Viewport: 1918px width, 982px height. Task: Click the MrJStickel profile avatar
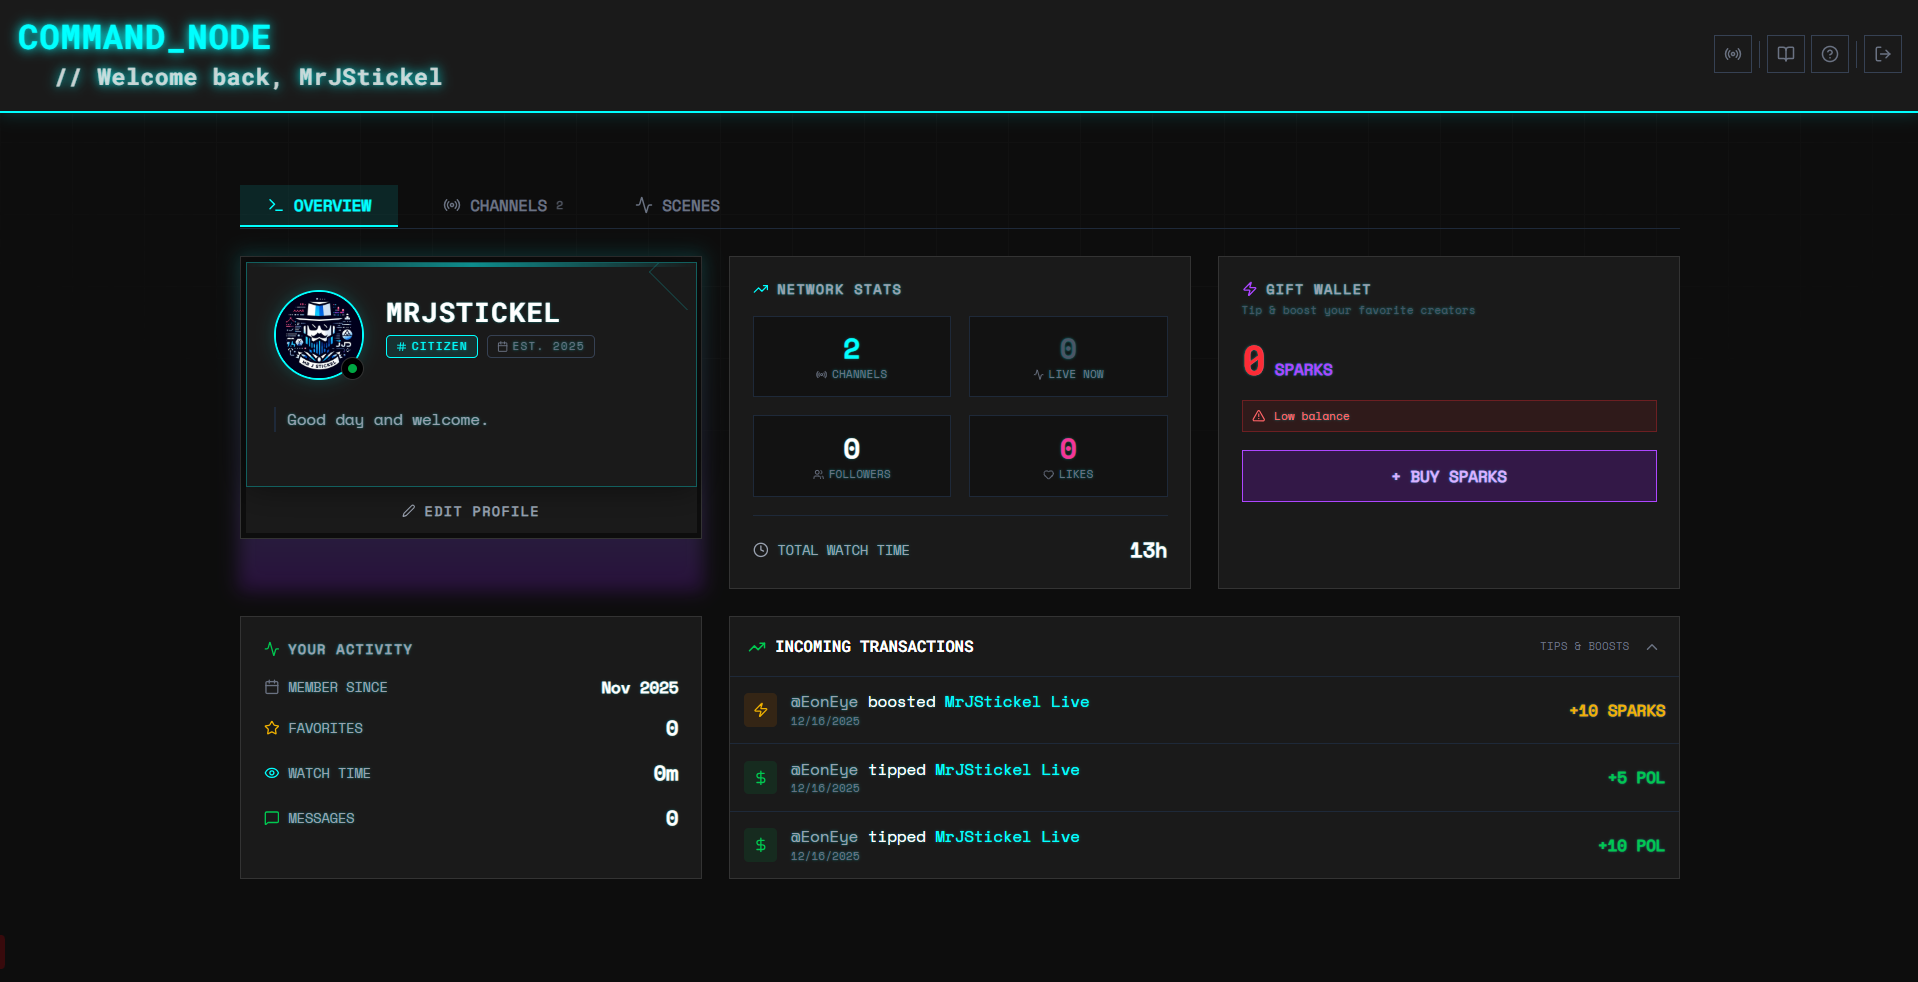point(319,335)
